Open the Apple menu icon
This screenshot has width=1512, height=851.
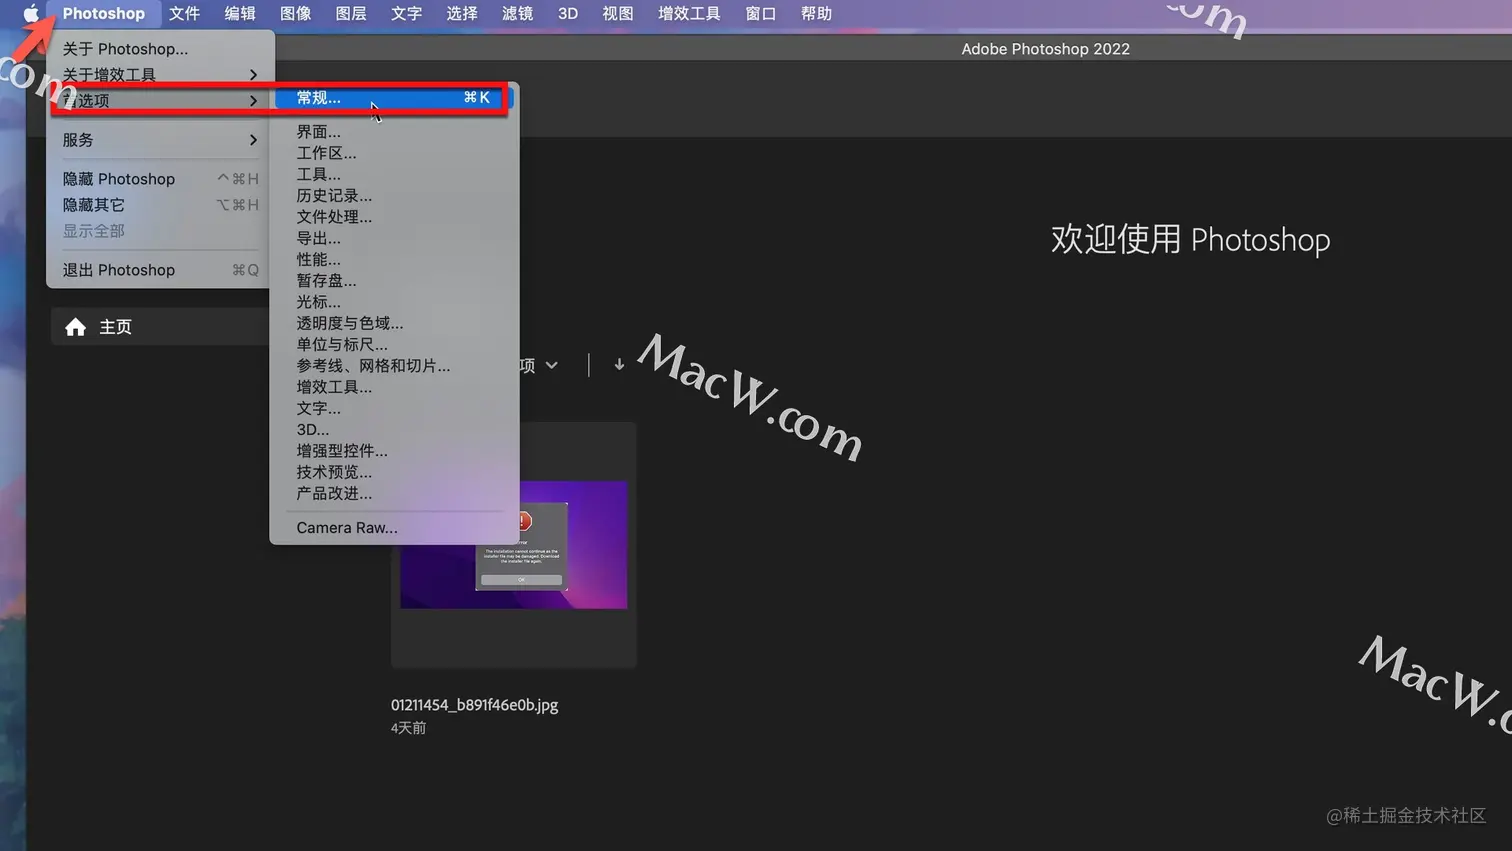[31, 13]
